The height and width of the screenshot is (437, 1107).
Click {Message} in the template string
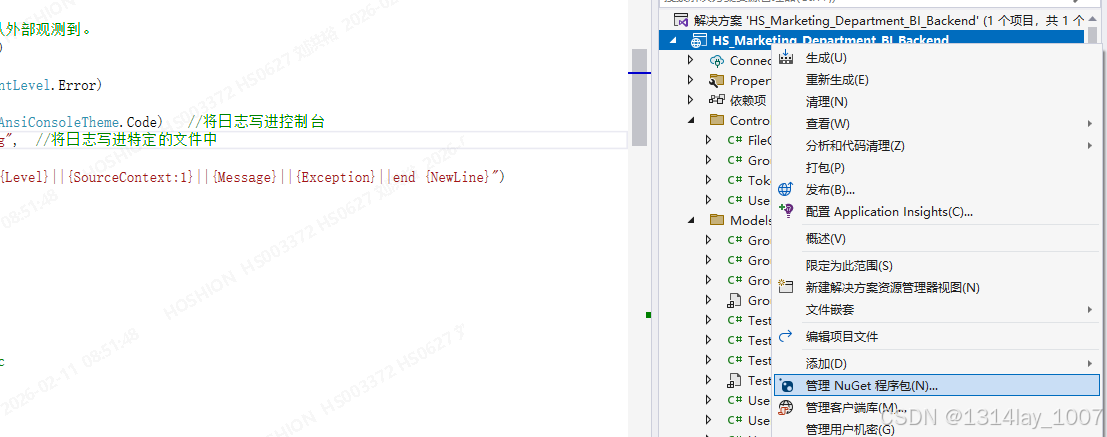pos(244,177)
